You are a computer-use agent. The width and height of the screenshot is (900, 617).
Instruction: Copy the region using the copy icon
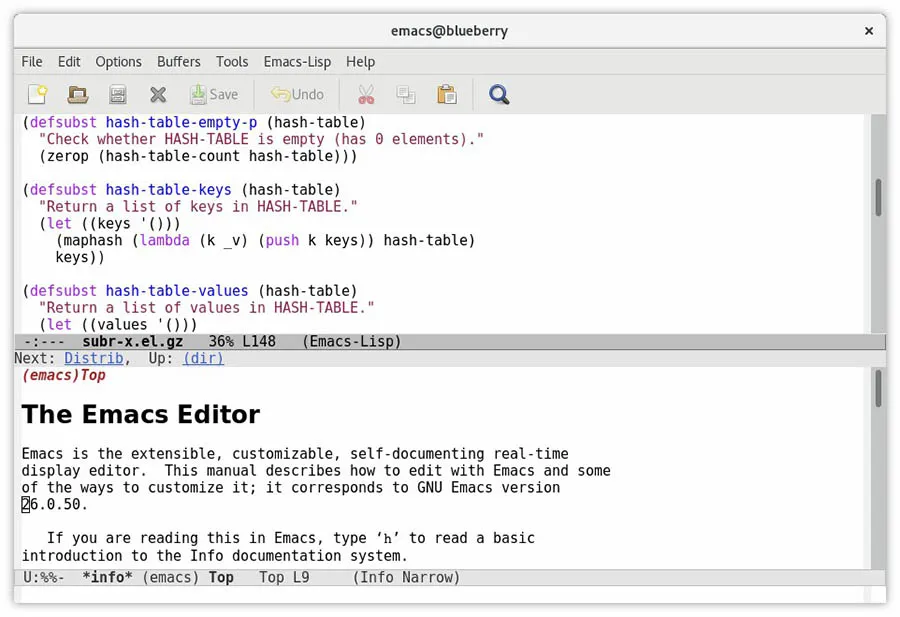[x=406, y=94]
